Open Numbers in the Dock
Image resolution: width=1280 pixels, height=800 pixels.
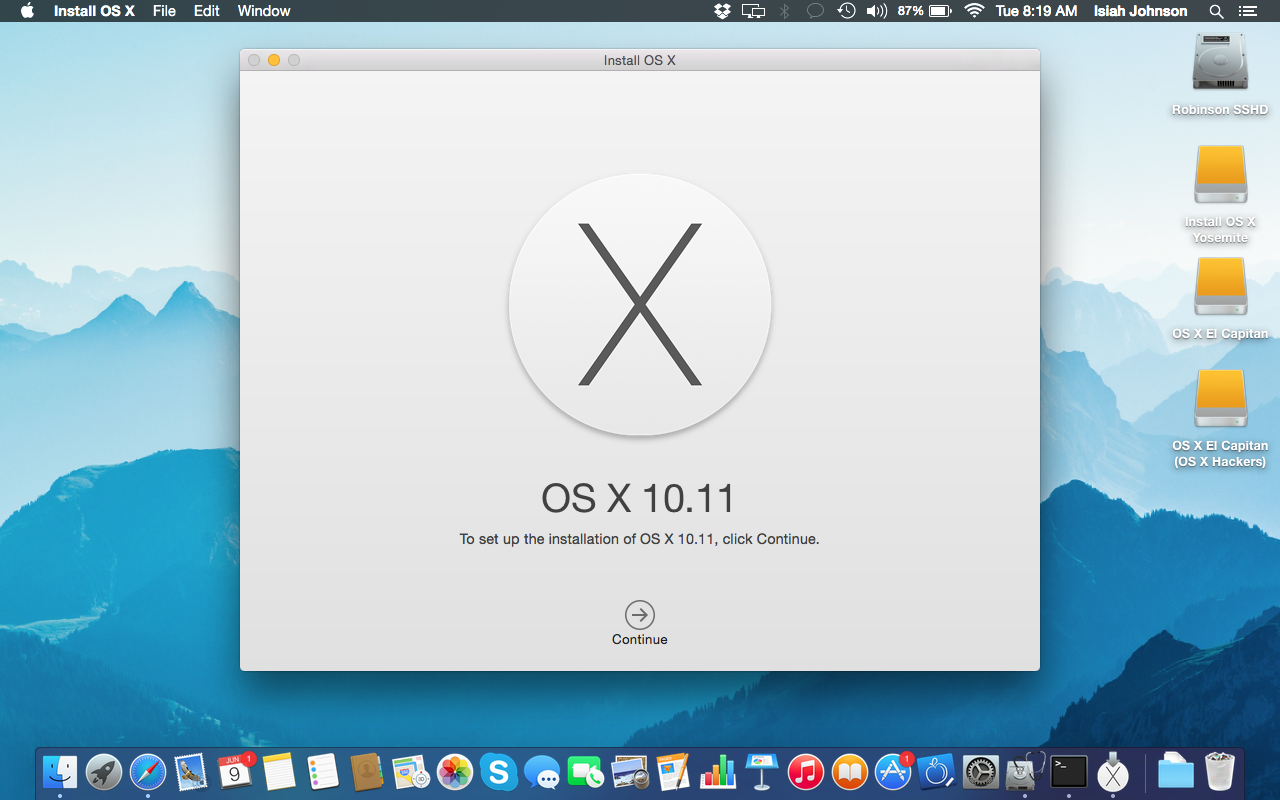point(718,771)
